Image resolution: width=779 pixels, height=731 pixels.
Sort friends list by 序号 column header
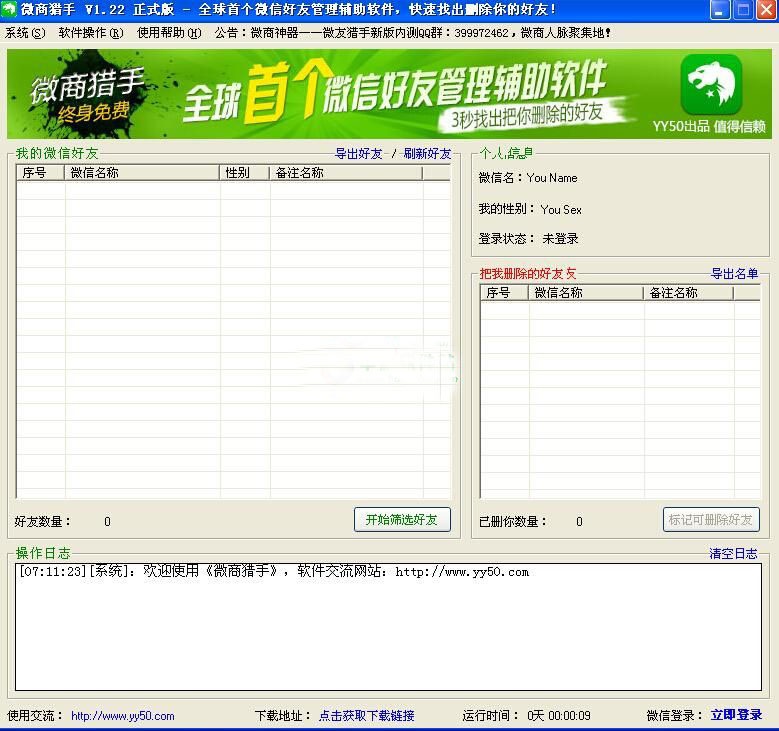41,172
